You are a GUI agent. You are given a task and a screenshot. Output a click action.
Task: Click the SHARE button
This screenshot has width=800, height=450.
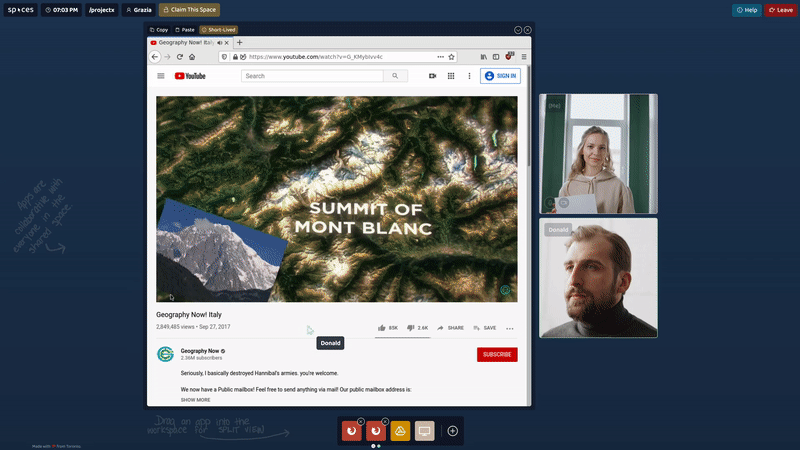(451, 328)
